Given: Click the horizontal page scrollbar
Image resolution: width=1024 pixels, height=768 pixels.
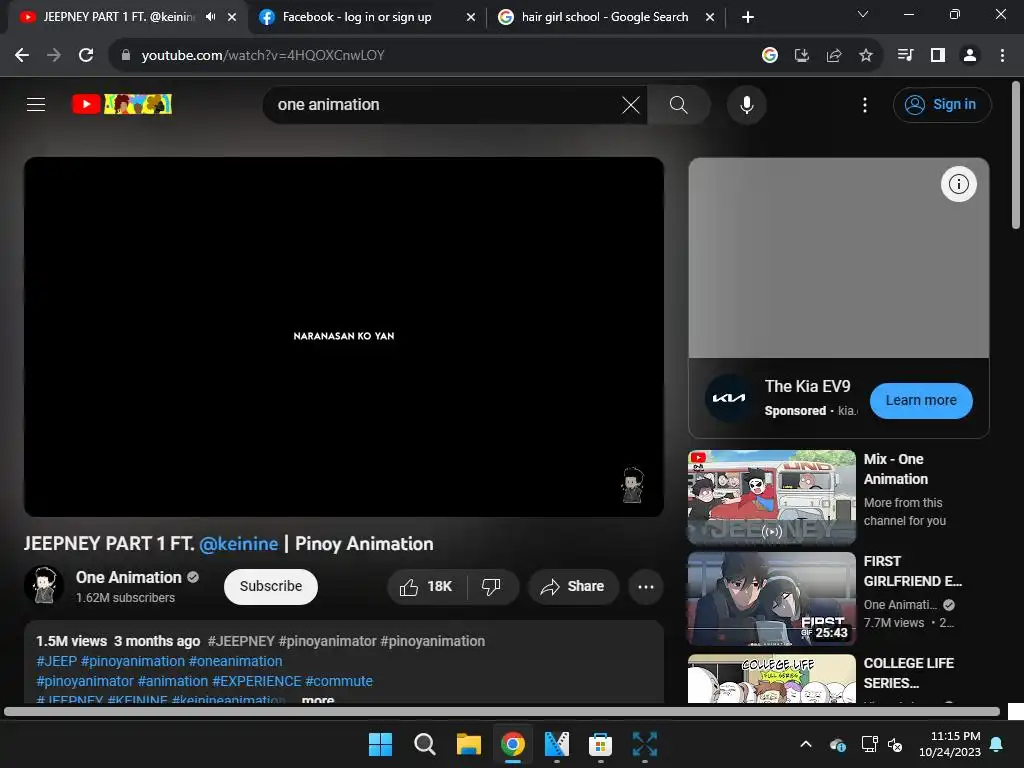Looking at the screenshot, I should pyautogui.click(x=502, y=712).
